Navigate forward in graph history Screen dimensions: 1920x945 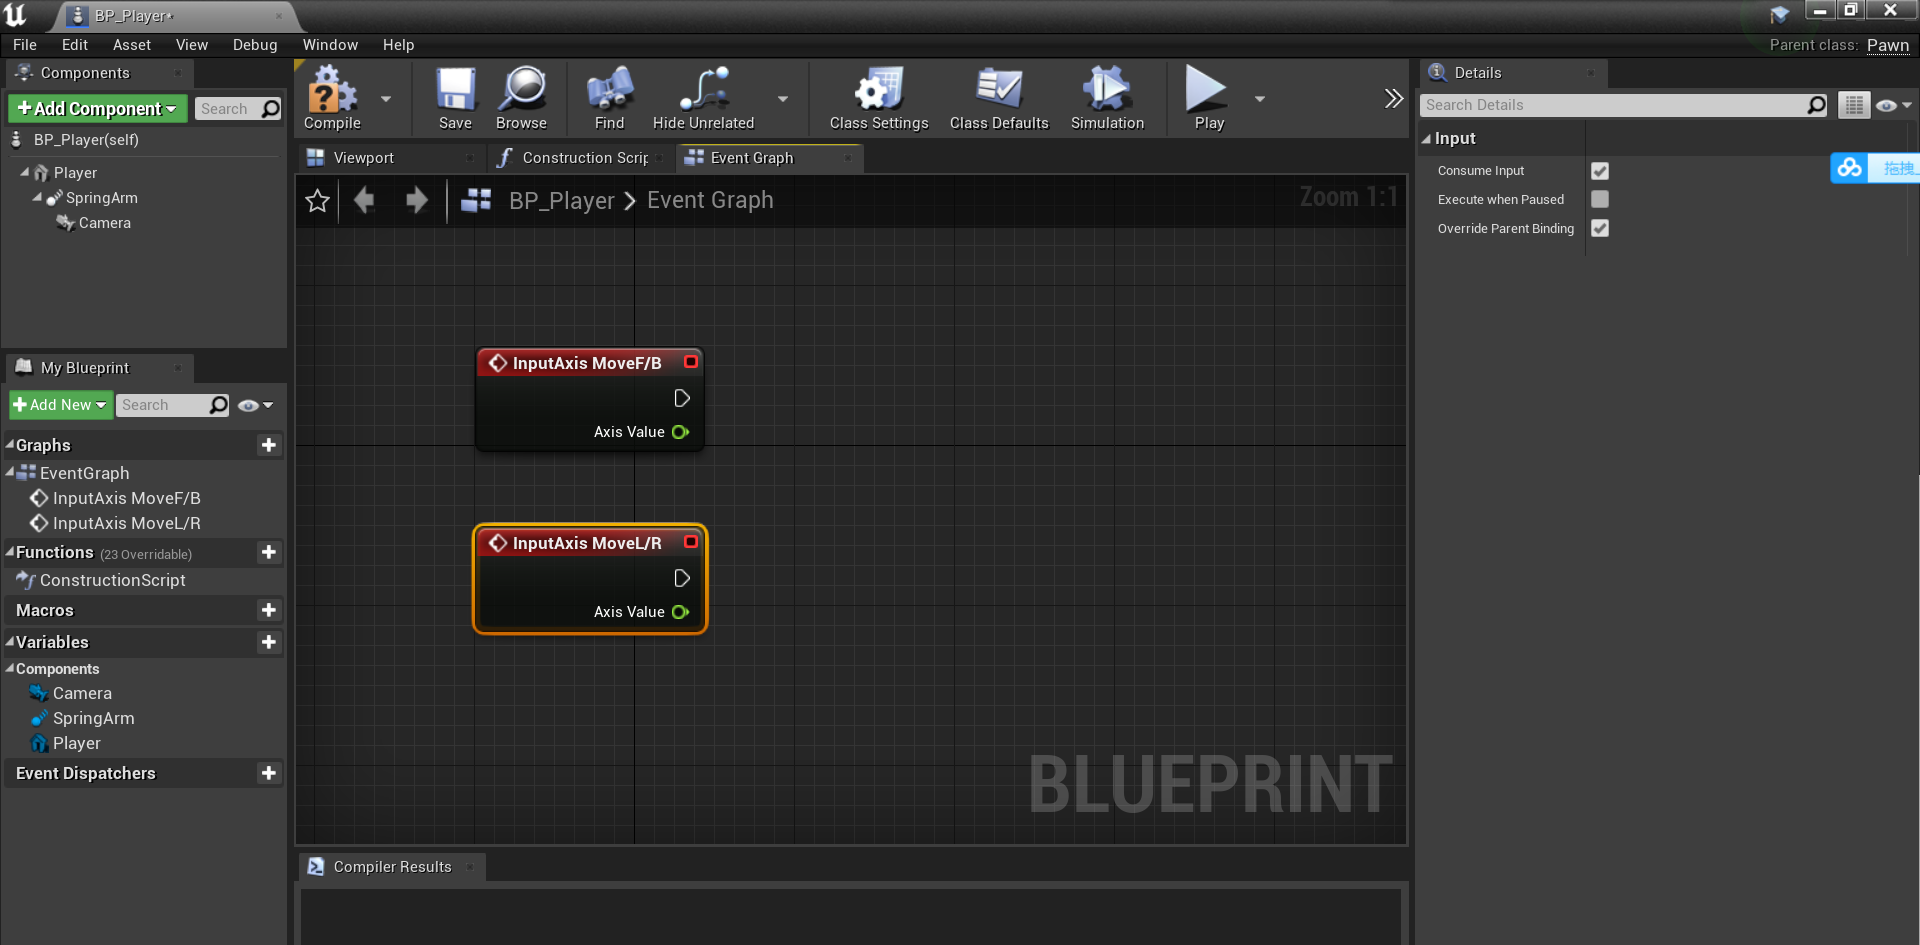click(x=416, y=200)
